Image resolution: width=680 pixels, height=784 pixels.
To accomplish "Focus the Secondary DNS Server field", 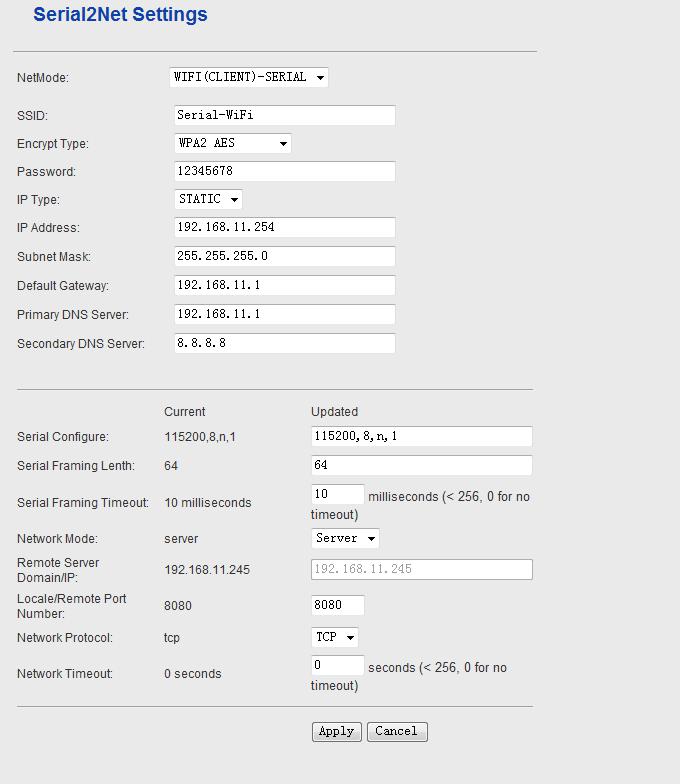I will (x=284, y=344).
